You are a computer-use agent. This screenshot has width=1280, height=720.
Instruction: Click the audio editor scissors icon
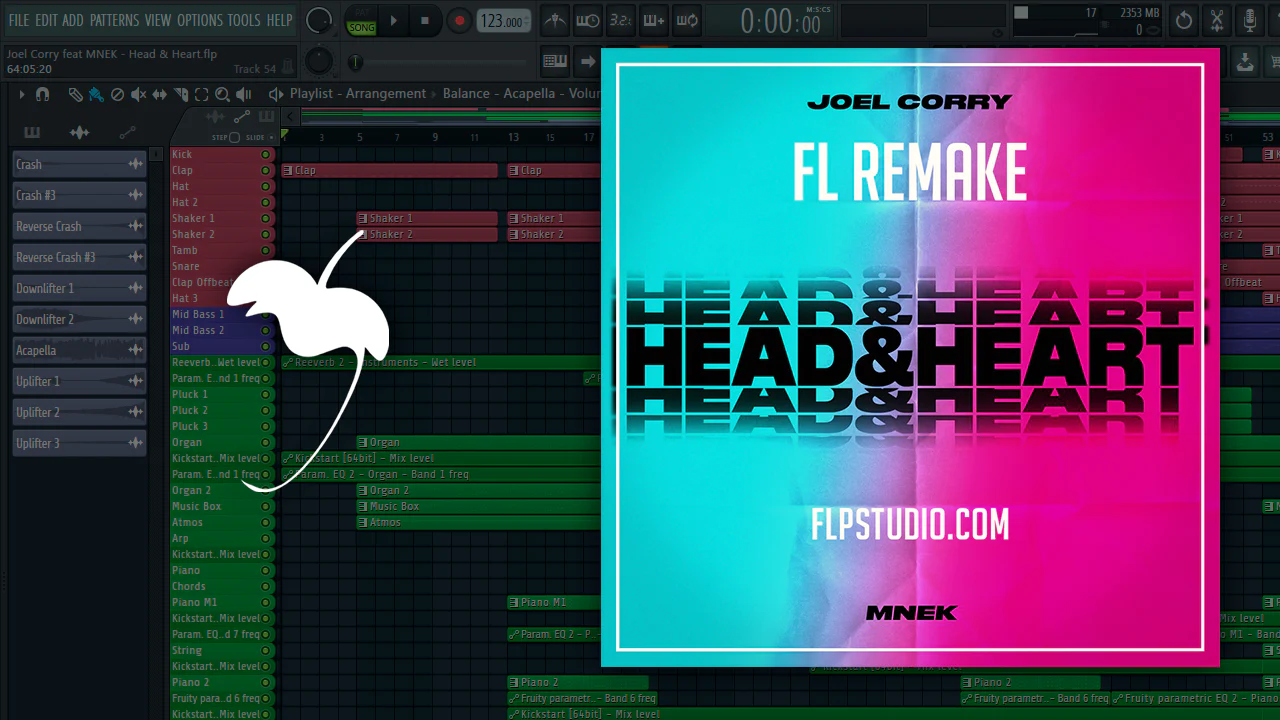tap(1217, 20)
